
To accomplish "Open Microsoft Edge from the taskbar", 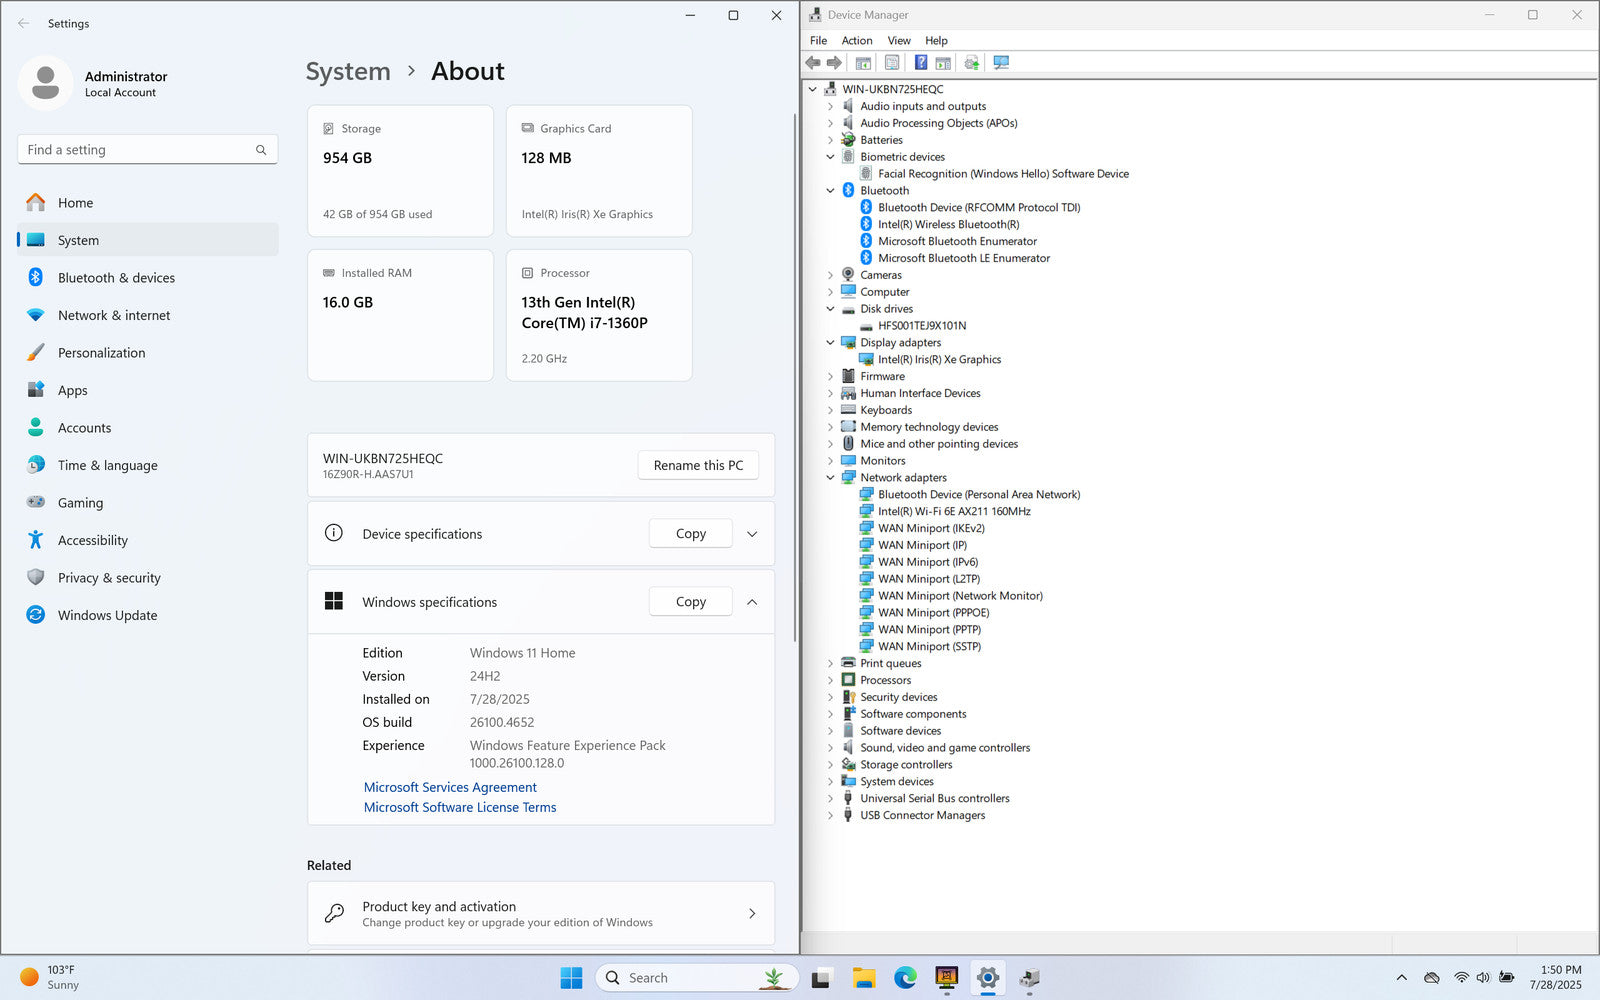I will coord(905,978).
